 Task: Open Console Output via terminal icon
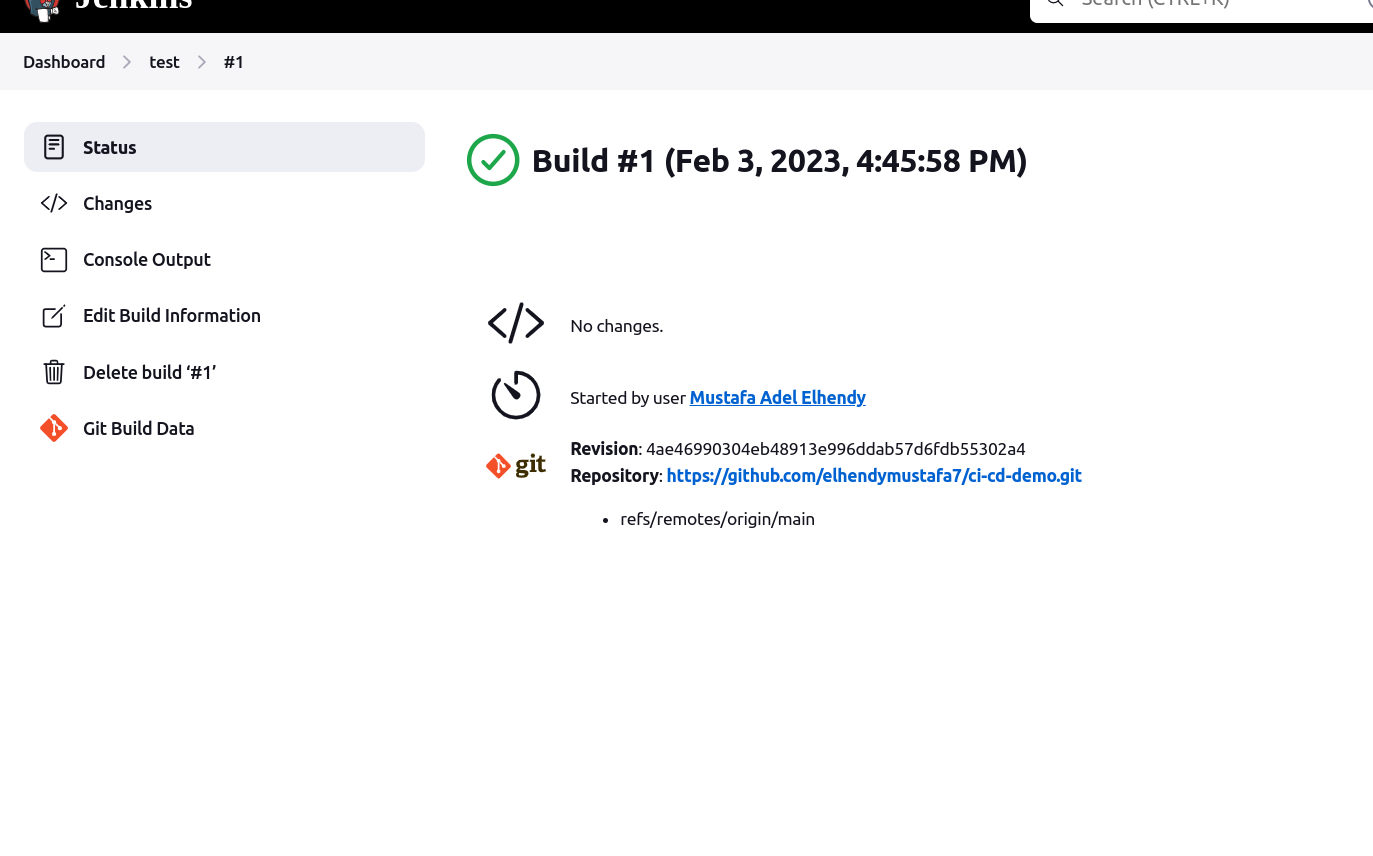pos(53,259)
